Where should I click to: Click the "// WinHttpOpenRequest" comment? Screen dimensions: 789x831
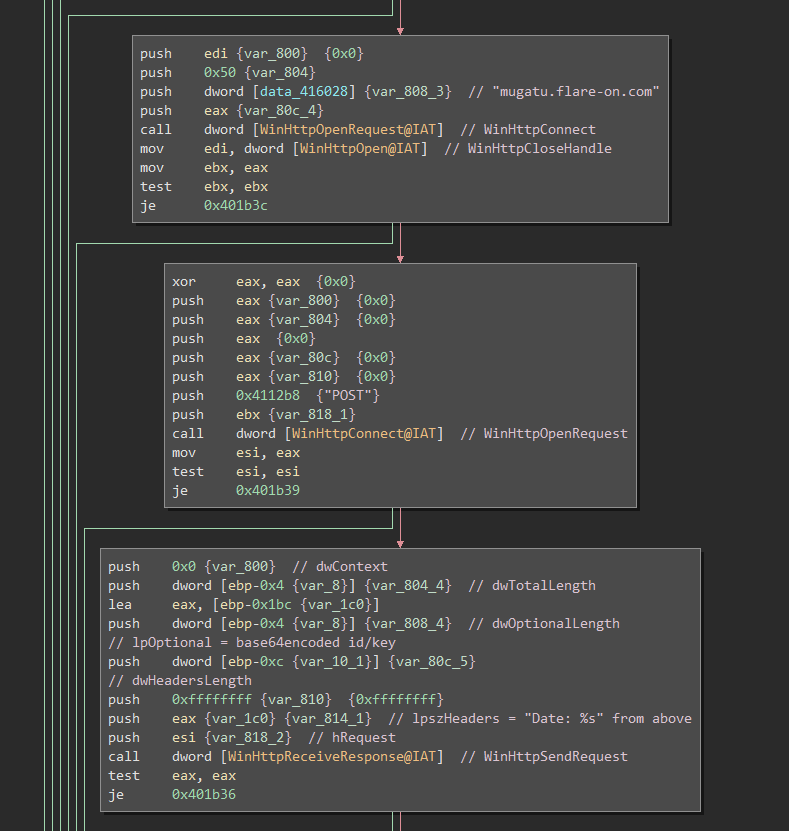click(x=544, y=434)
